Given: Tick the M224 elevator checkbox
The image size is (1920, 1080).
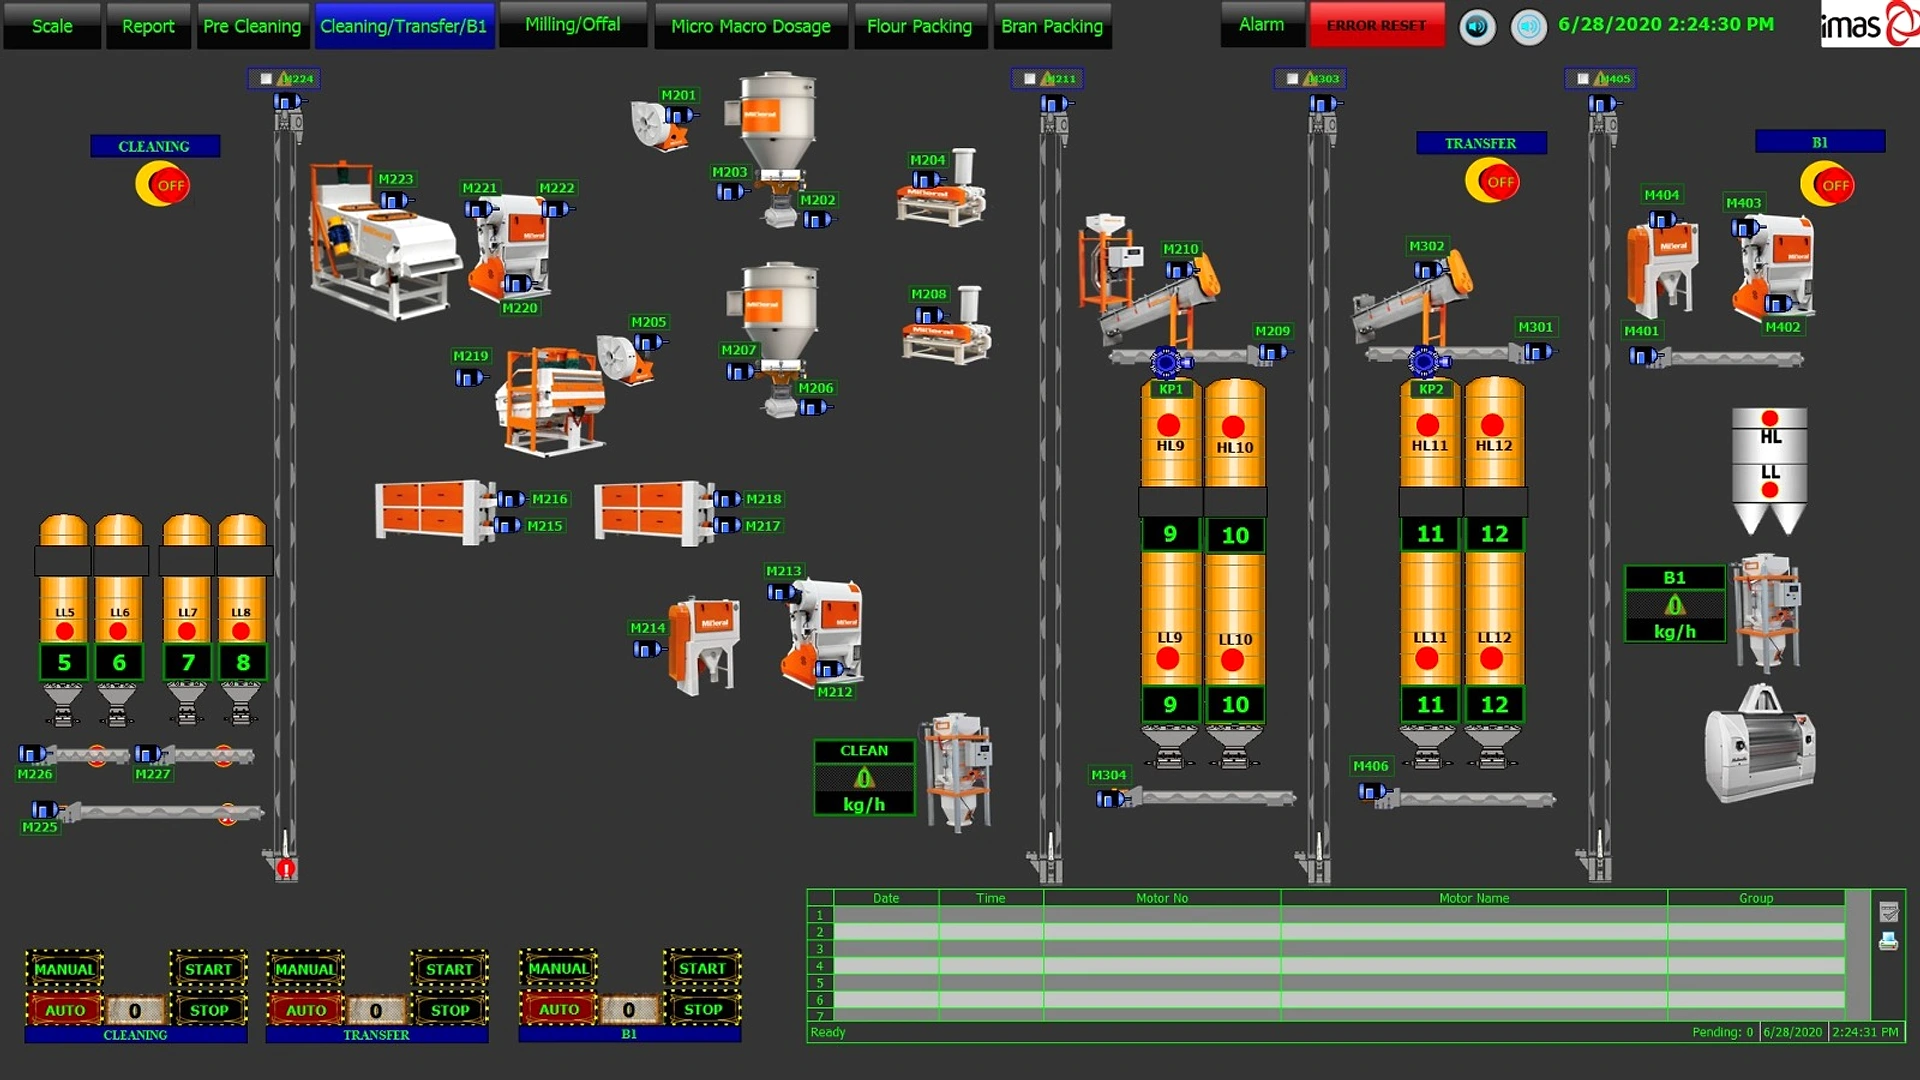Looking at the screenshot, I should 266,78.
